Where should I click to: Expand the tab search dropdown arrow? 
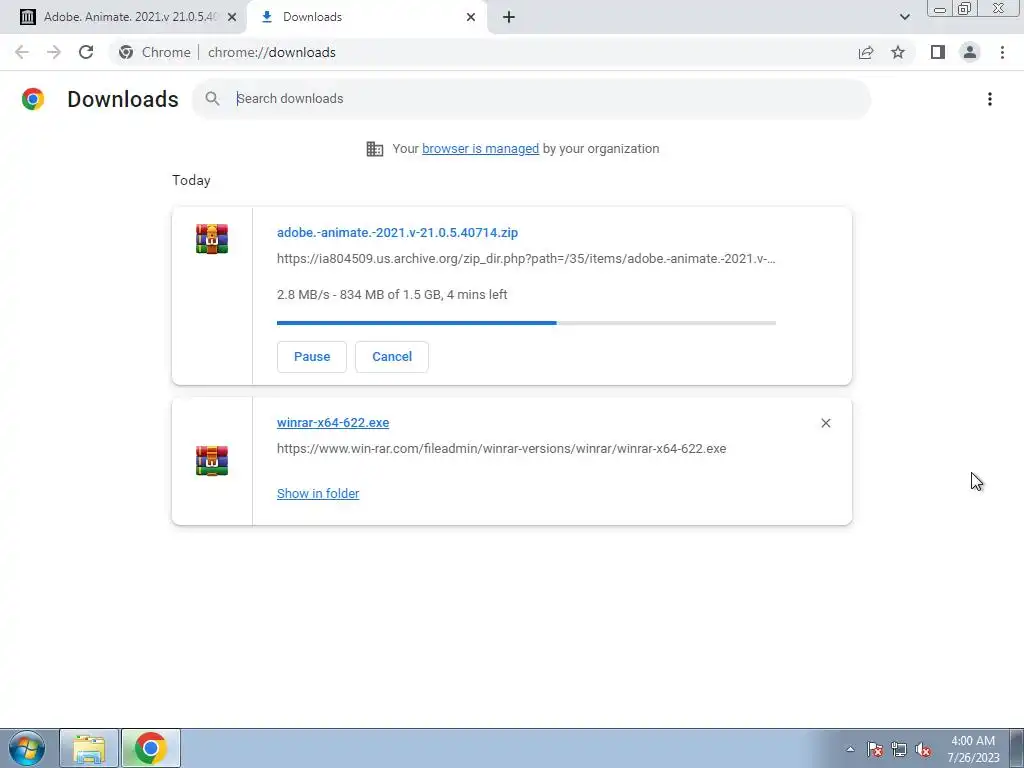point(904,17)
